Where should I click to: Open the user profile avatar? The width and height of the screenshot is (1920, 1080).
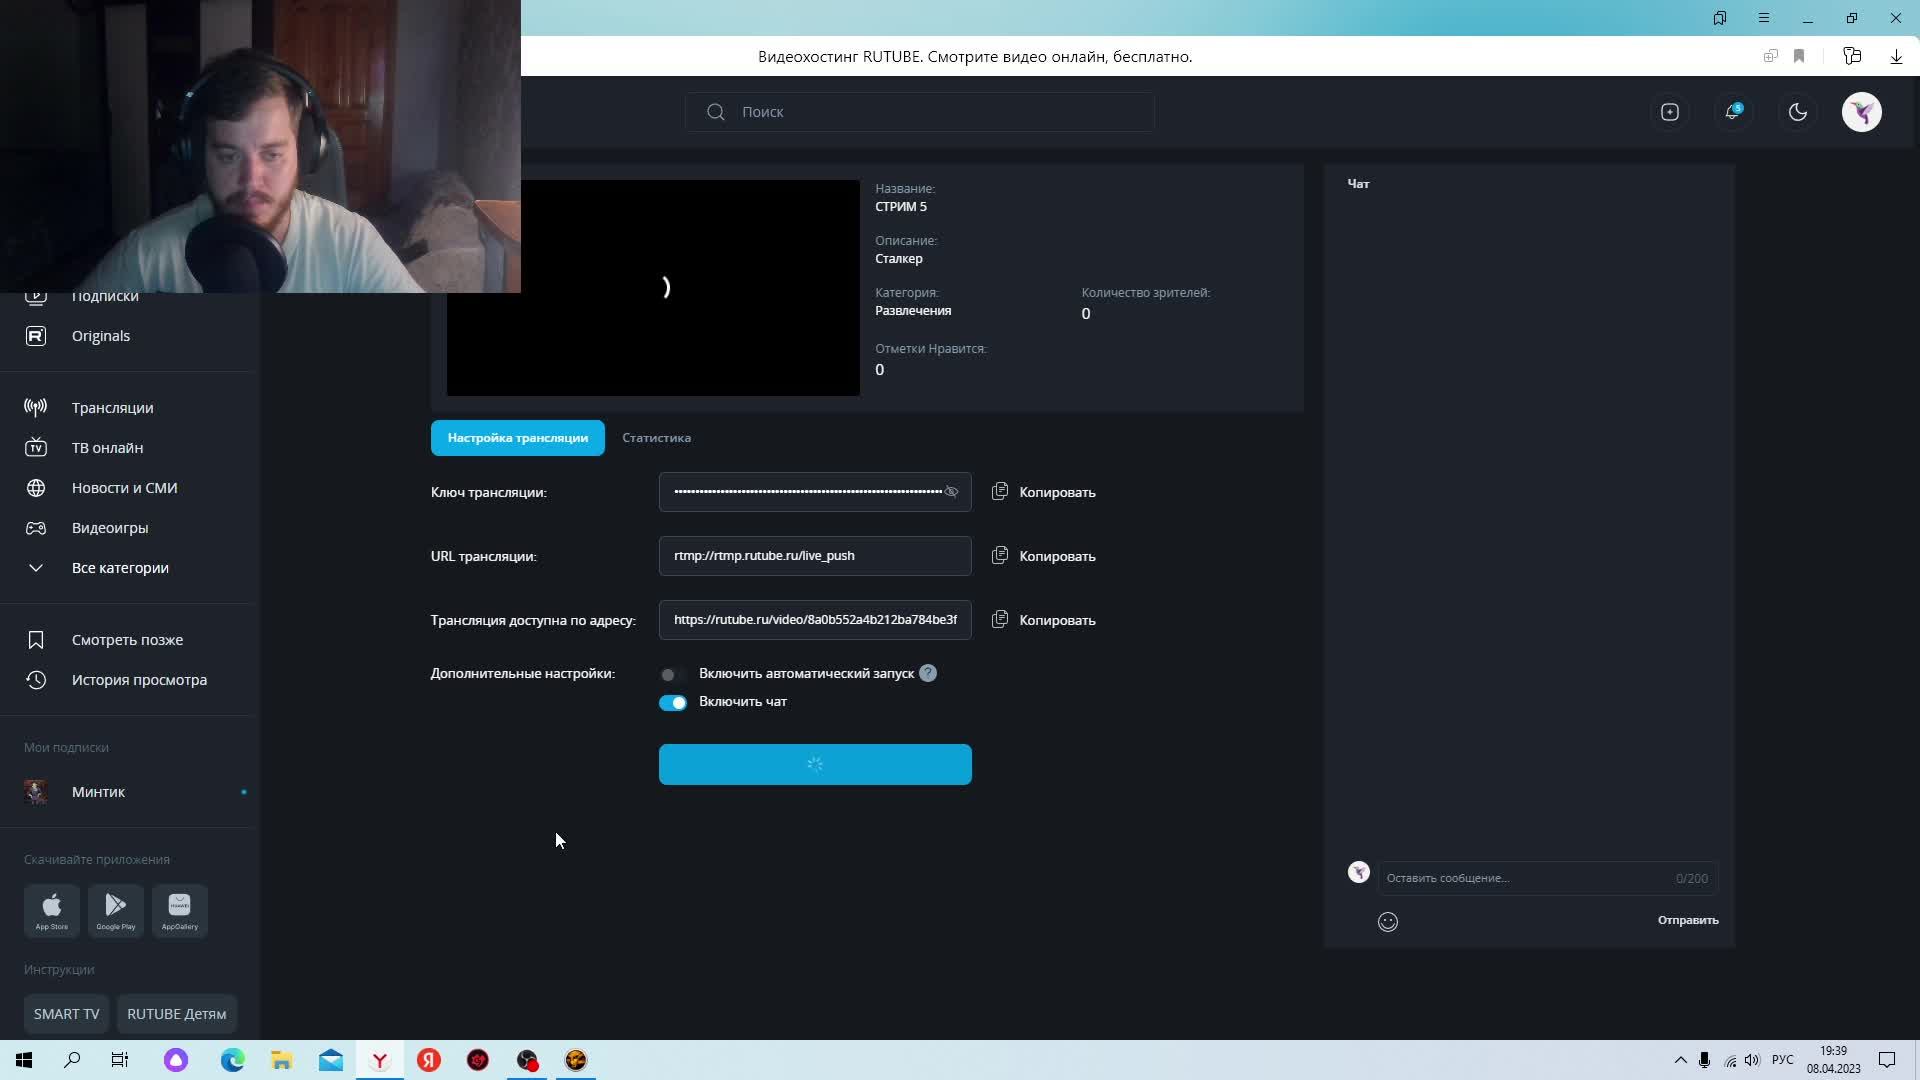pyautogui.click(x=1861, y=112)
